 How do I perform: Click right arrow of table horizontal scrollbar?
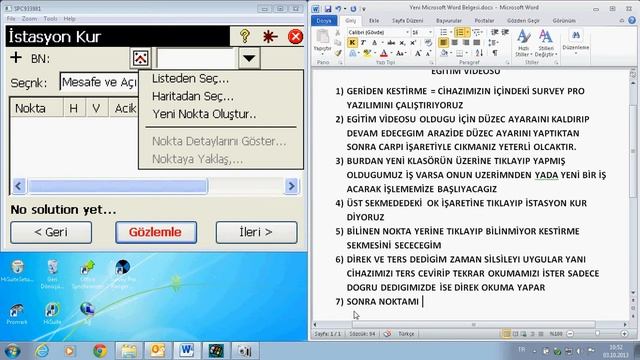click(x=291, y=186)
